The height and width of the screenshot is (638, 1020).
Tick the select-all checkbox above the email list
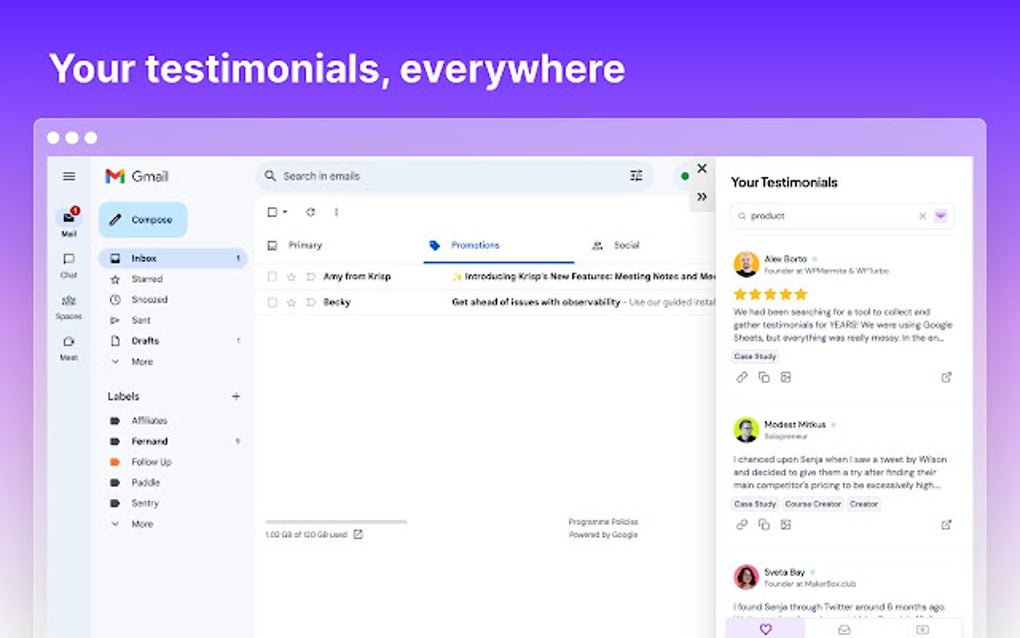coord(271,212)
